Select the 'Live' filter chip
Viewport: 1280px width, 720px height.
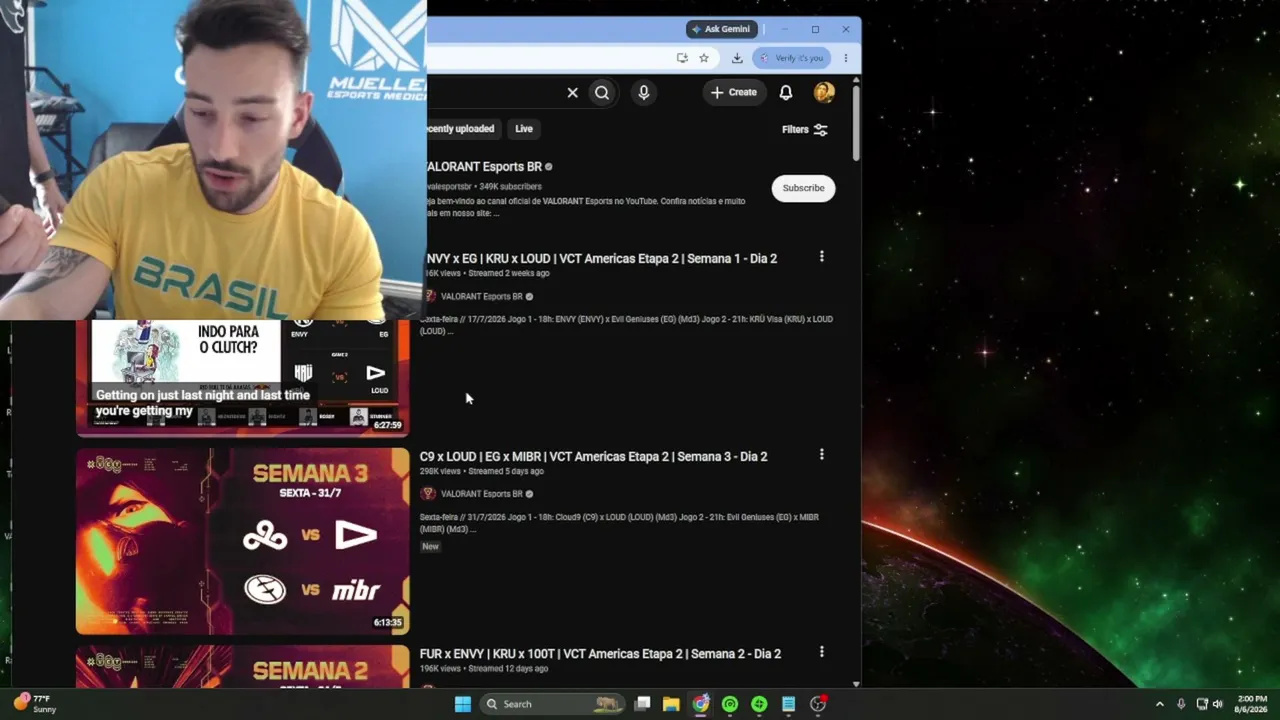tap(524, 129)
